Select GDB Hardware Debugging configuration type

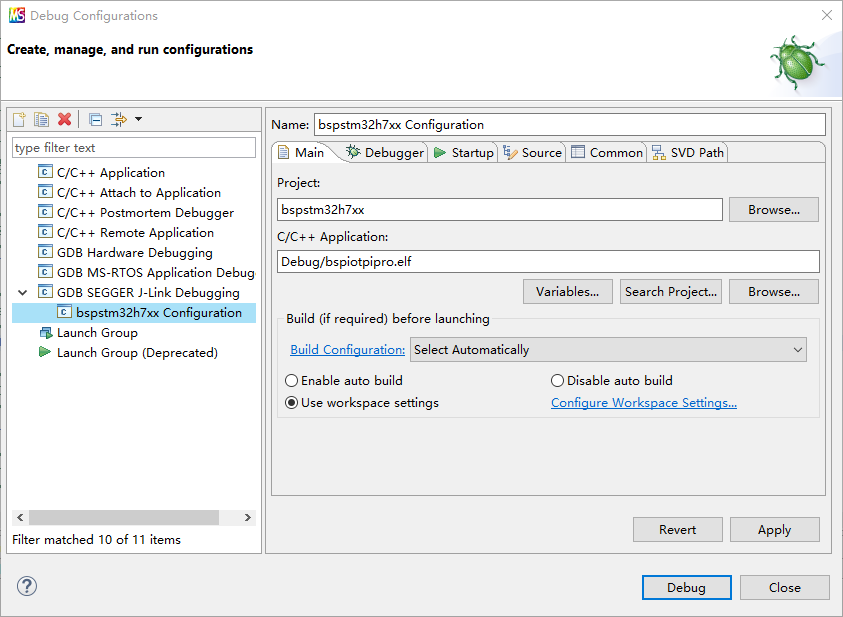(x=134, y=253)
